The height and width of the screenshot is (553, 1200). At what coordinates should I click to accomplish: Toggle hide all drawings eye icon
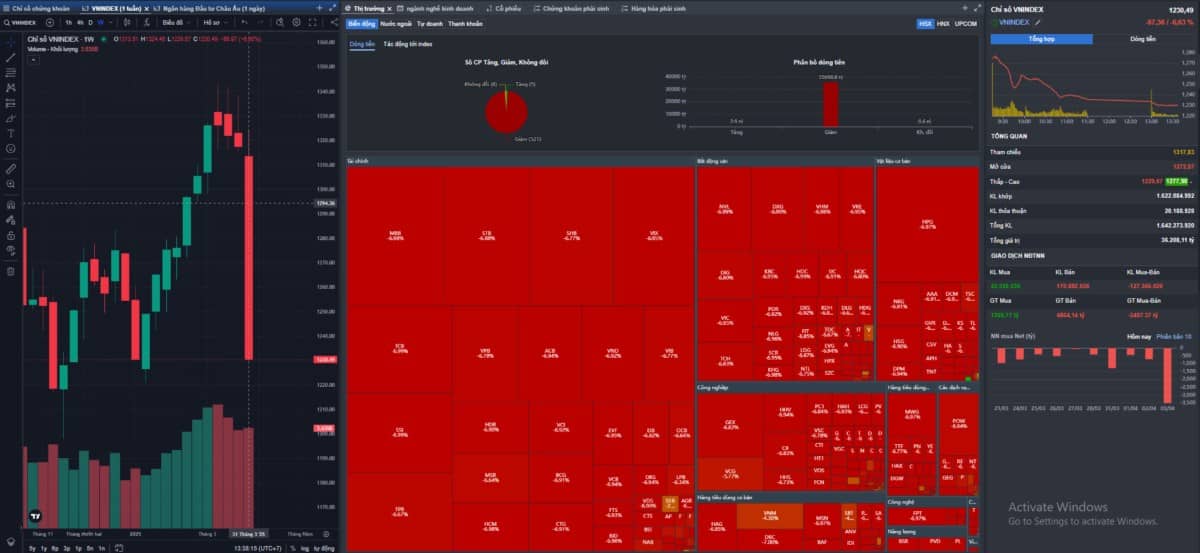tap(11, 250)
